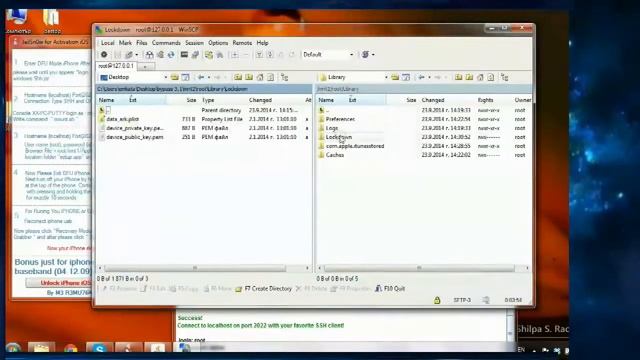Open Preferences via the gear toolbar icon
The image size is (640, 360).
click(x=104, y=54)
